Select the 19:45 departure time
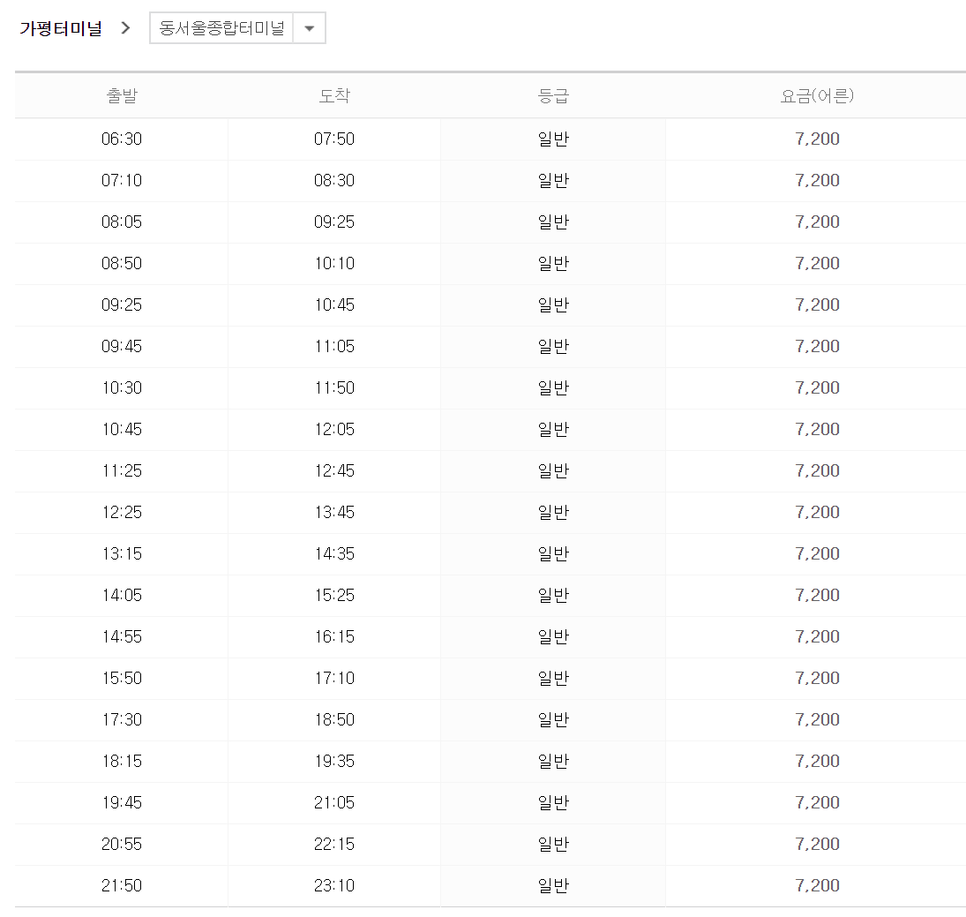 (x=121, y=802)
